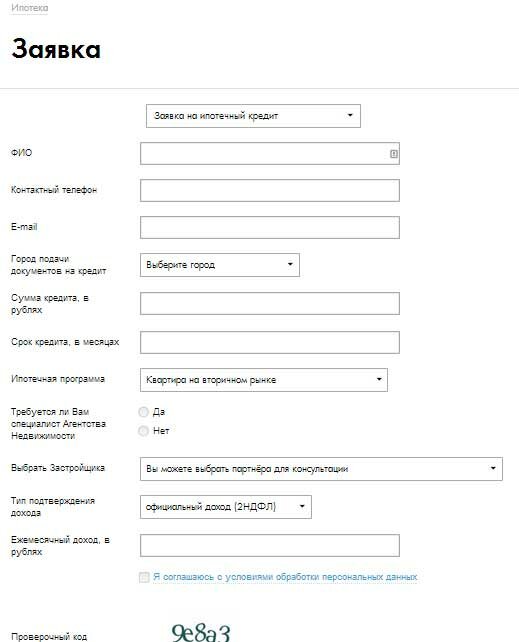
Task: Open the Ипотечная программа dropdown
Action: point(264,380)
